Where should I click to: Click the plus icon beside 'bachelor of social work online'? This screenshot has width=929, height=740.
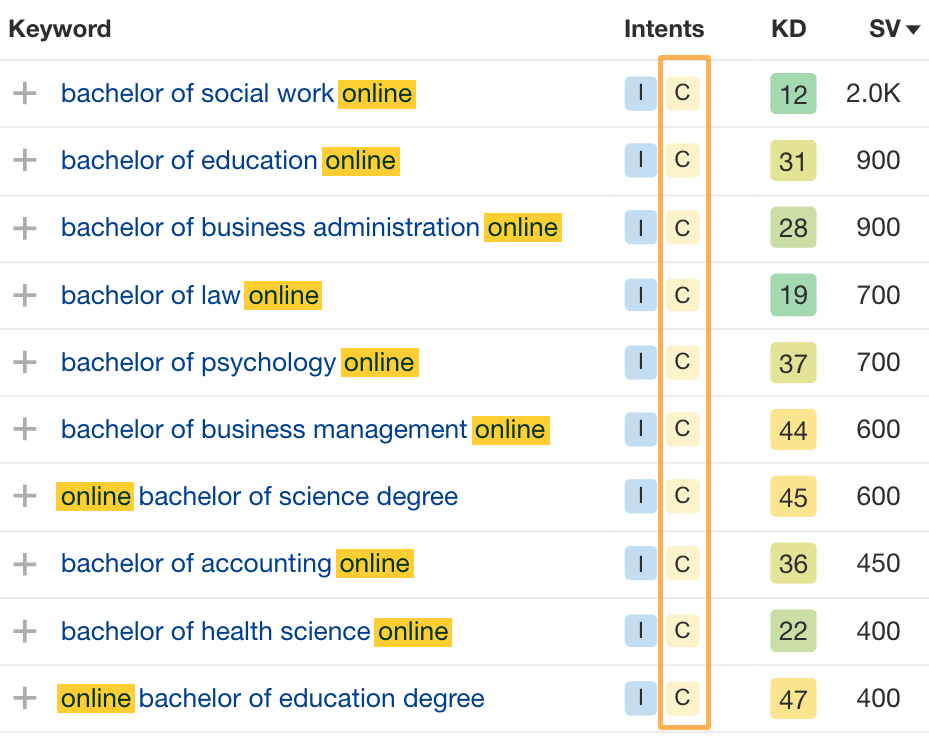[x=24, y=93]
